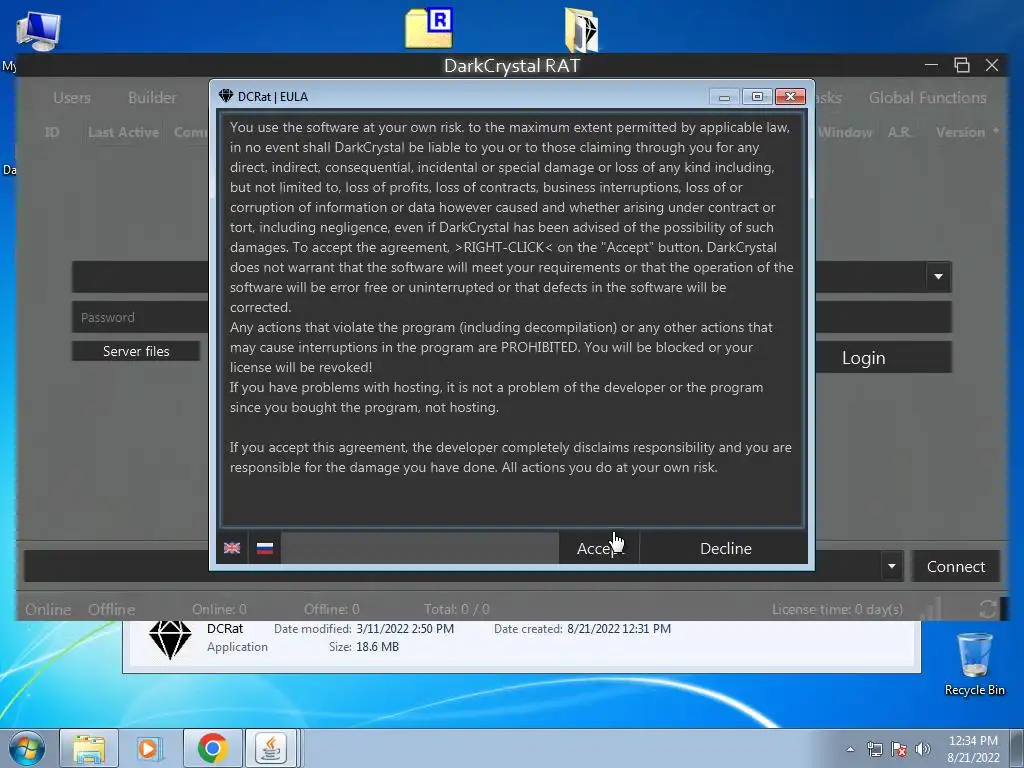Open the Windows Start menu
The image size is (1024, 768).
[27, 748]
